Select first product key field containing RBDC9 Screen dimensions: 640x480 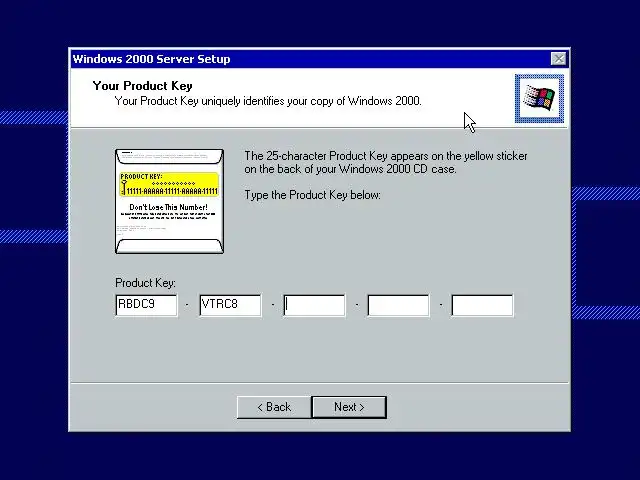pyautogui.click(x=147, y=305)
